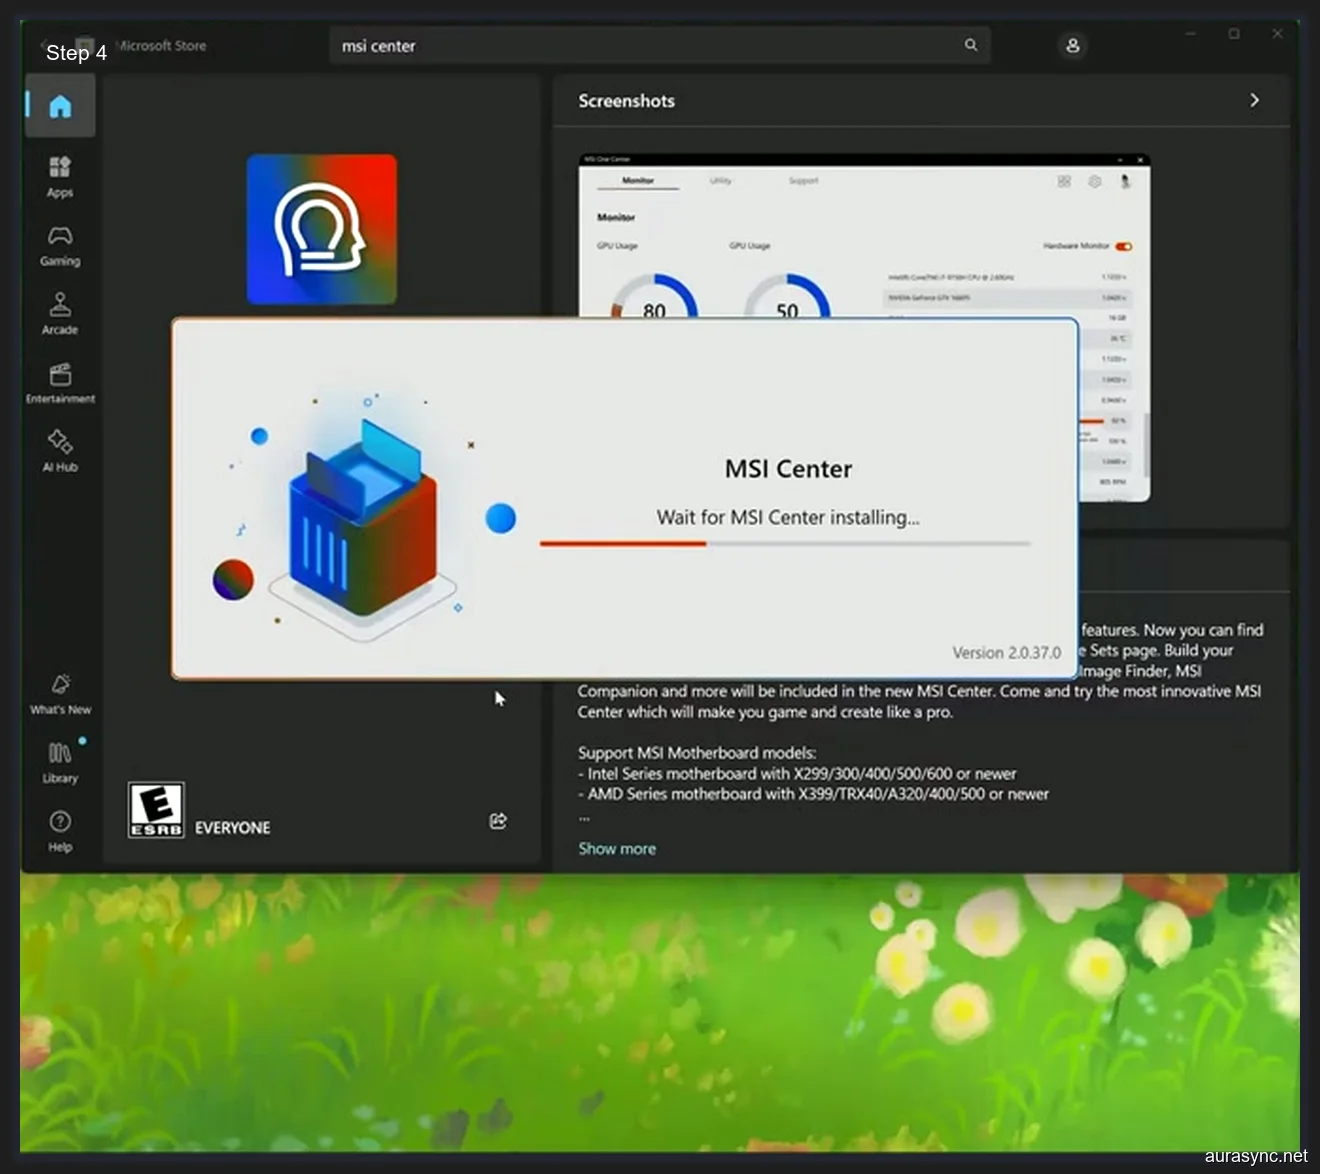Open the Apps section in the sidebar

point(59,175)
